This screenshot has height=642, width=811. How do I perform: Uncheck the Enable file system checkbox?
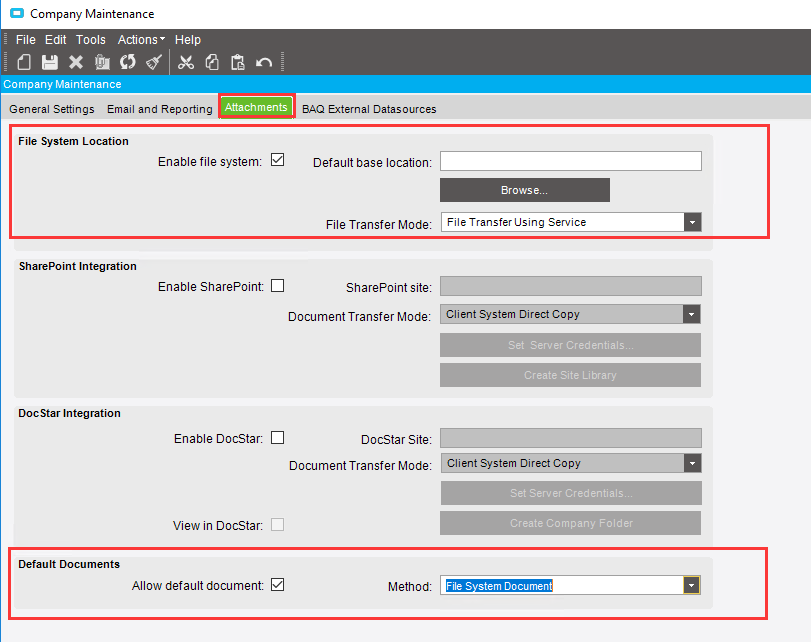278,160
